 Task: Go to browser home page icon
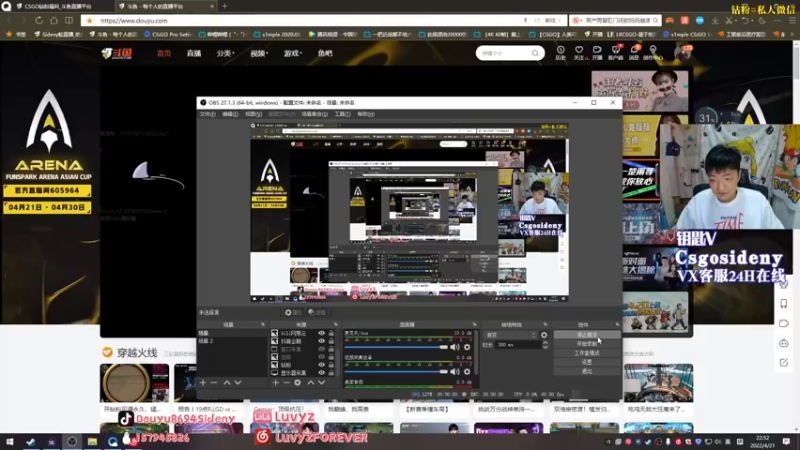54,20
